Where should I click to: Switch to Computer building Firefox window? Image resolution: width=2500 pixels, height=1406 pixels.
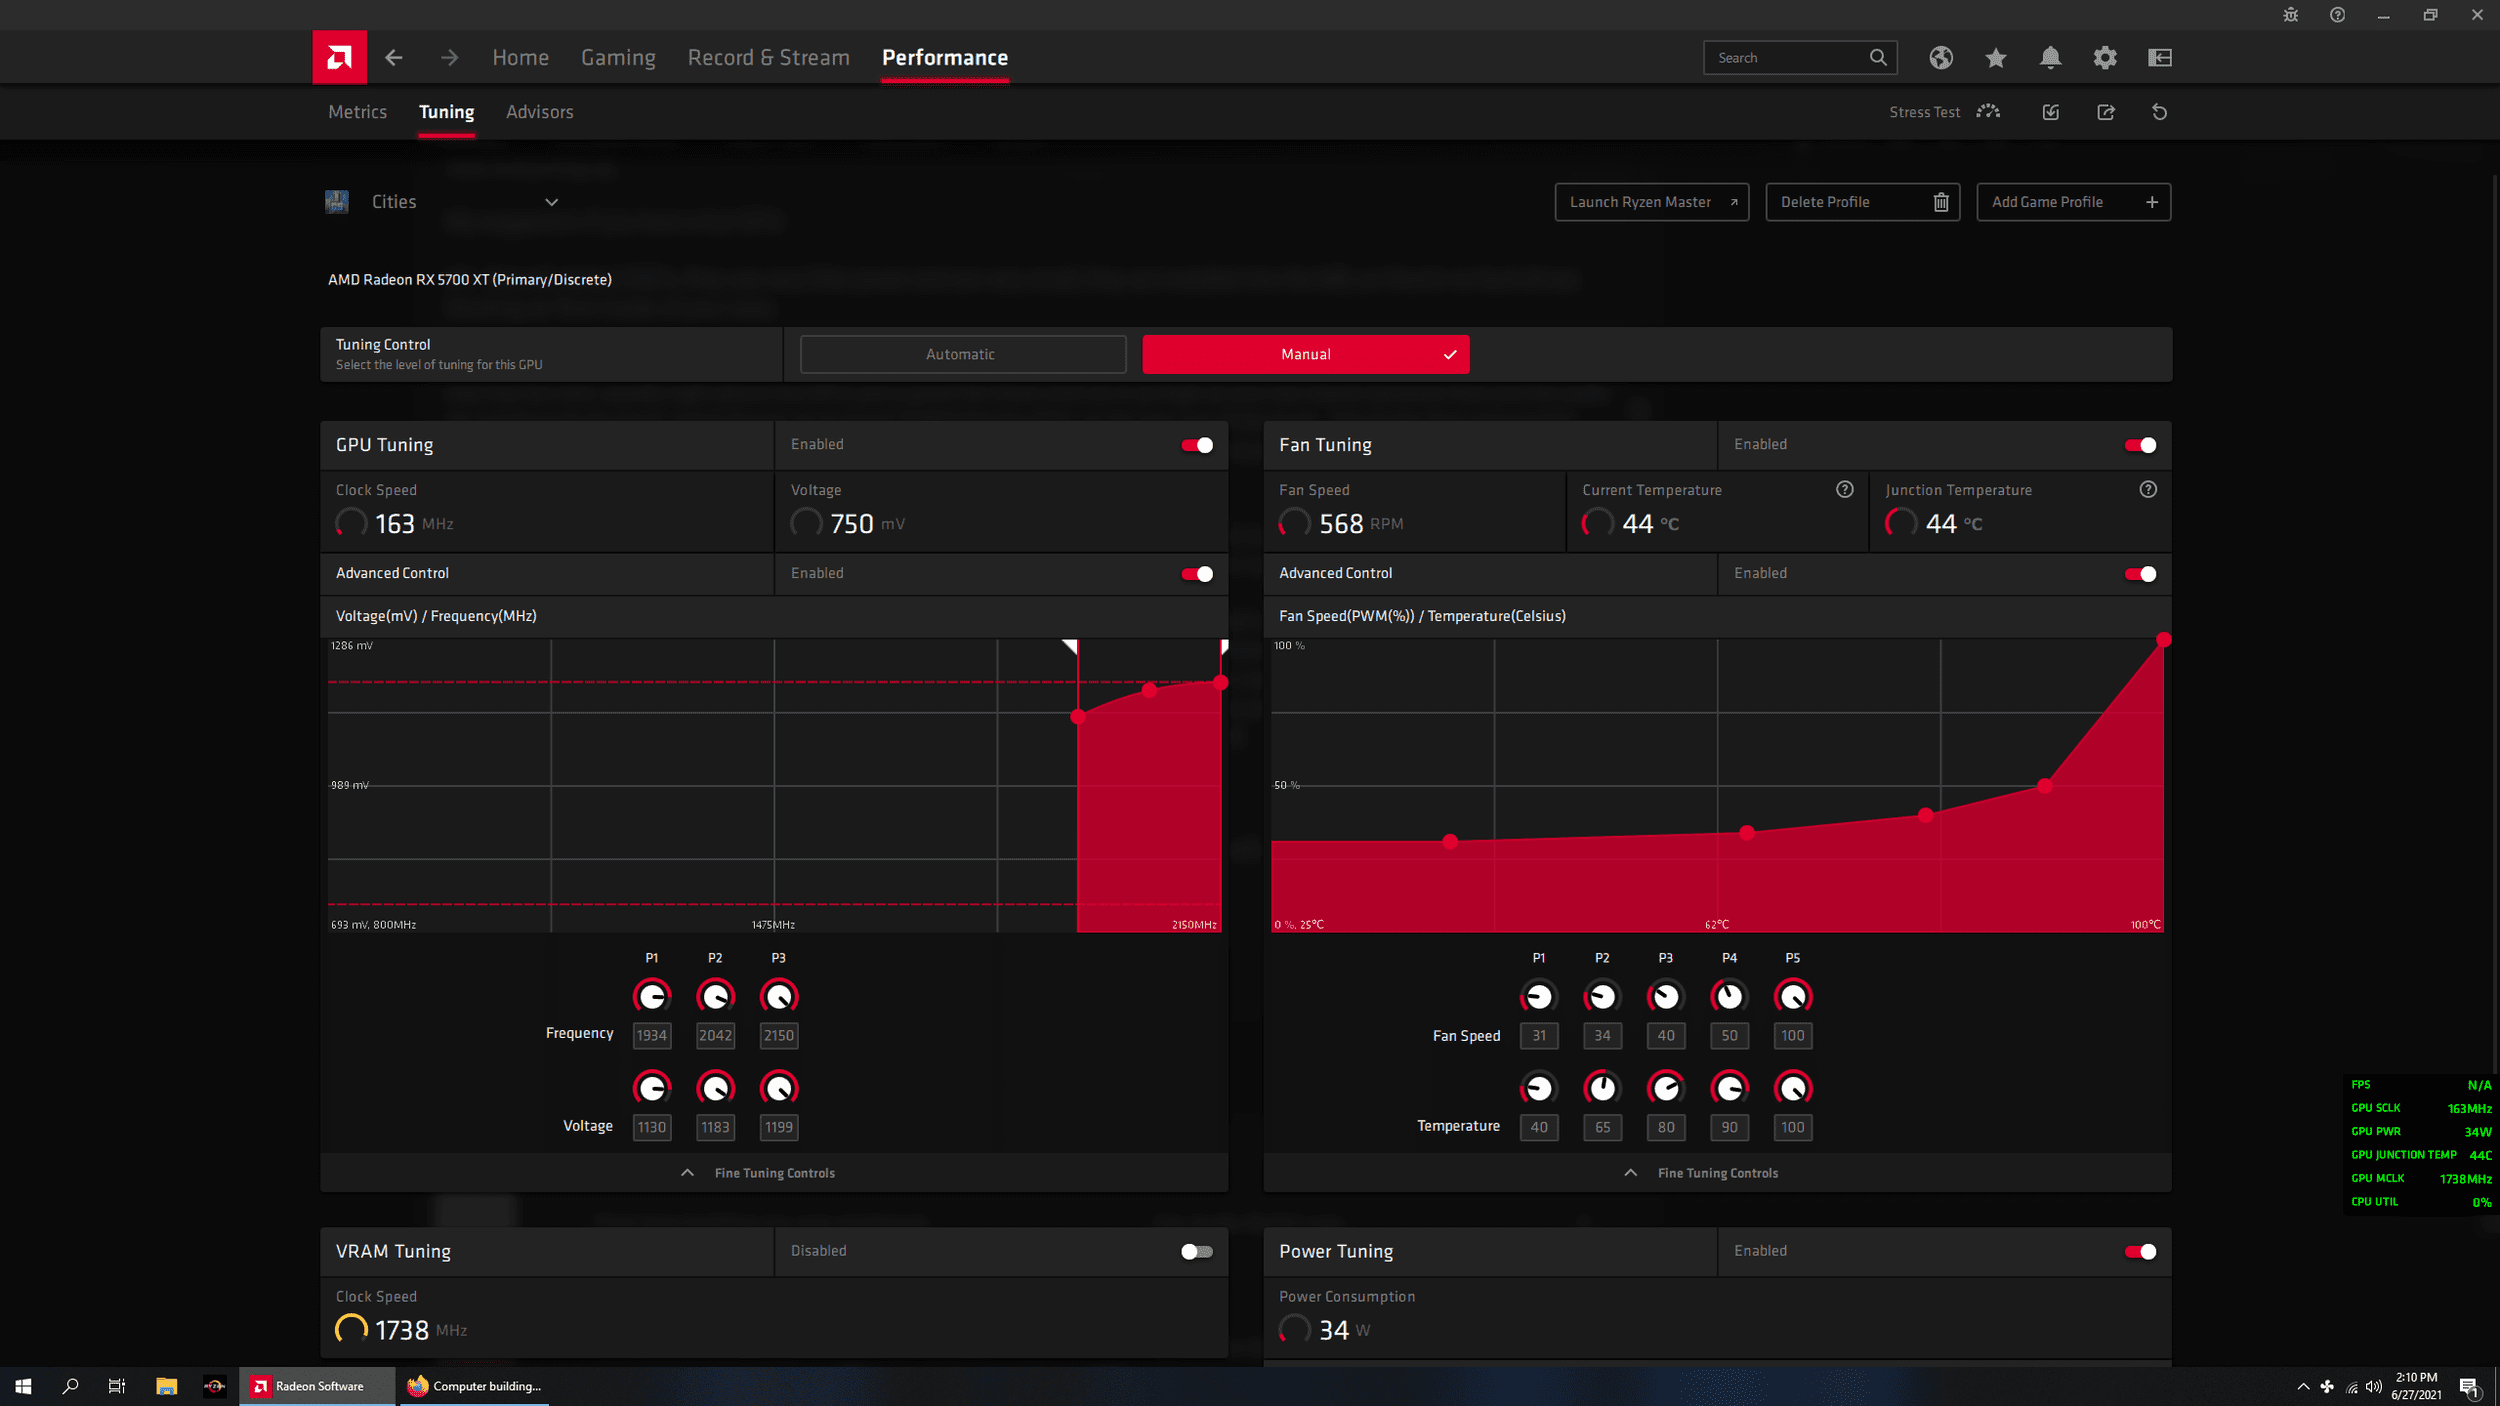pos(475,1386)
